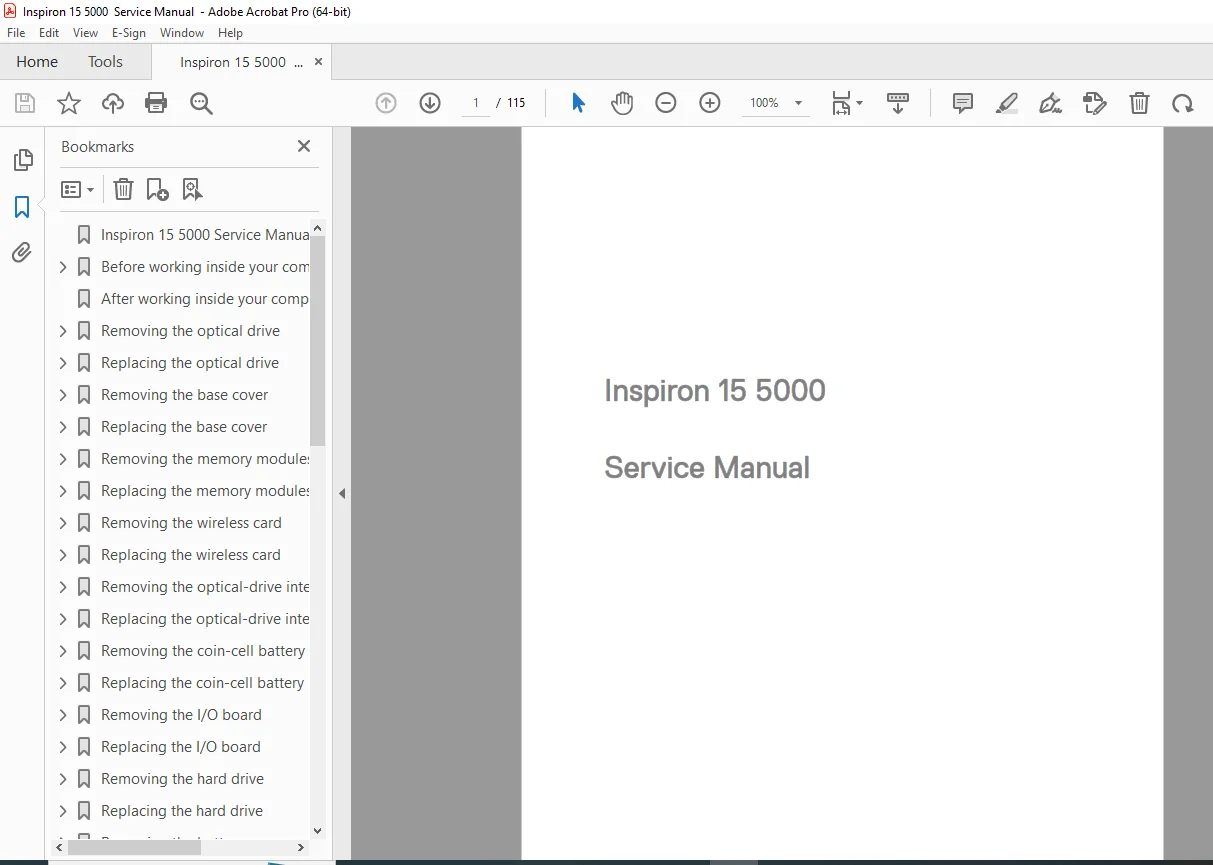Expand Replacing the coin-cell battery bookmark
Image resolution: width=1213 pixels, height=865 pixels.
tap(63, 683)
